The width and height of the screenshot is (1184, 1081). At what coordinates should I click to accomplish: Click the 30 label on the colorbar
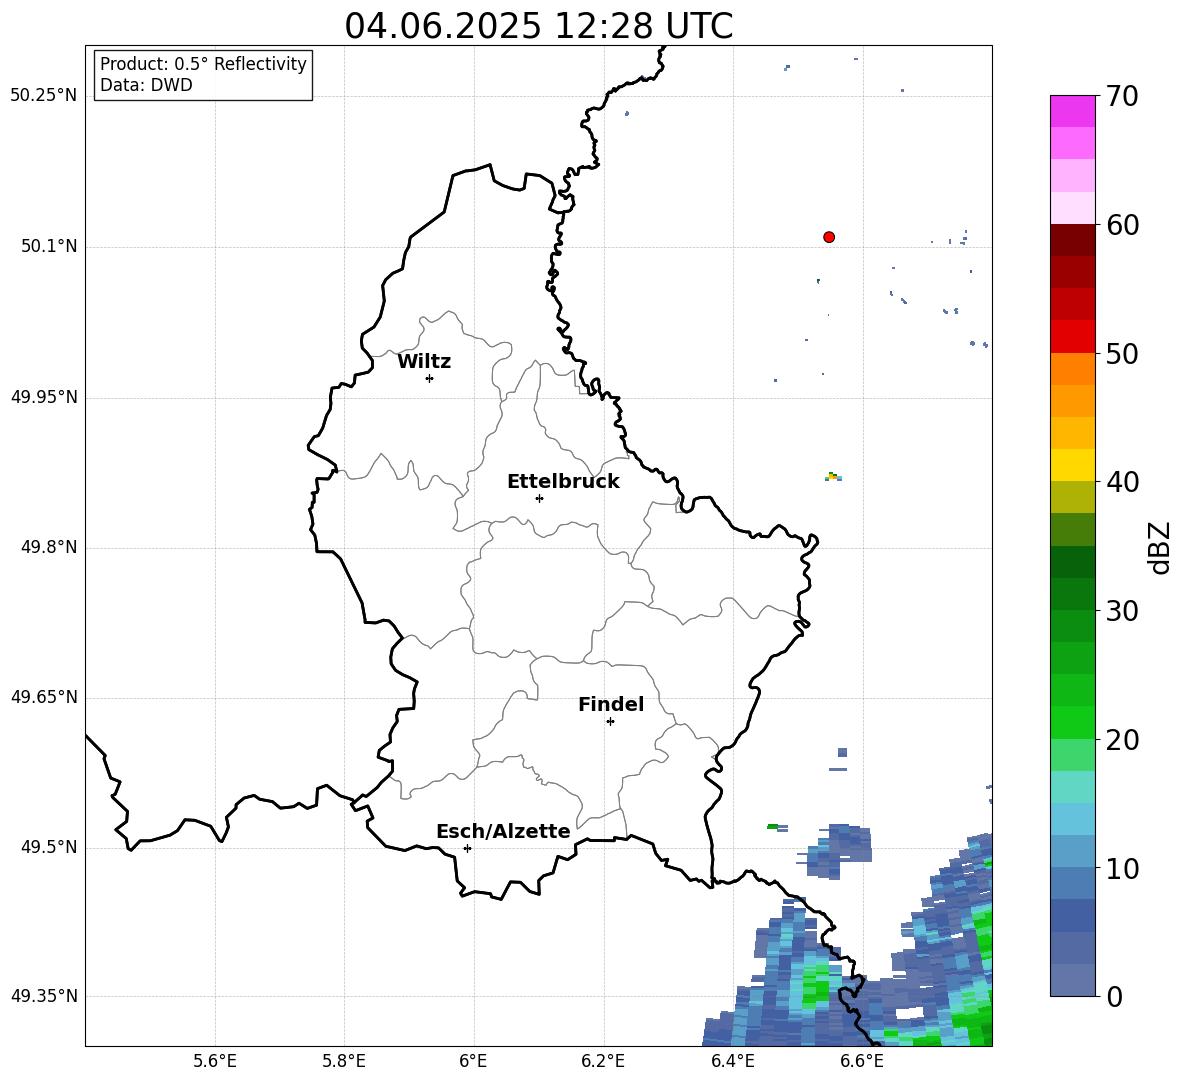pyautogui.click(x=1122, y=611)
